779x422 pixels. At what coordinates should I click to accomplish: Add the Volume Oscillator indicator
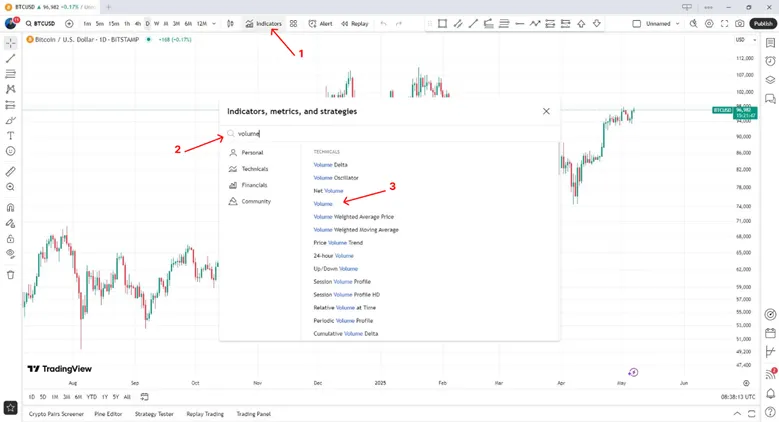coord(336,177)
